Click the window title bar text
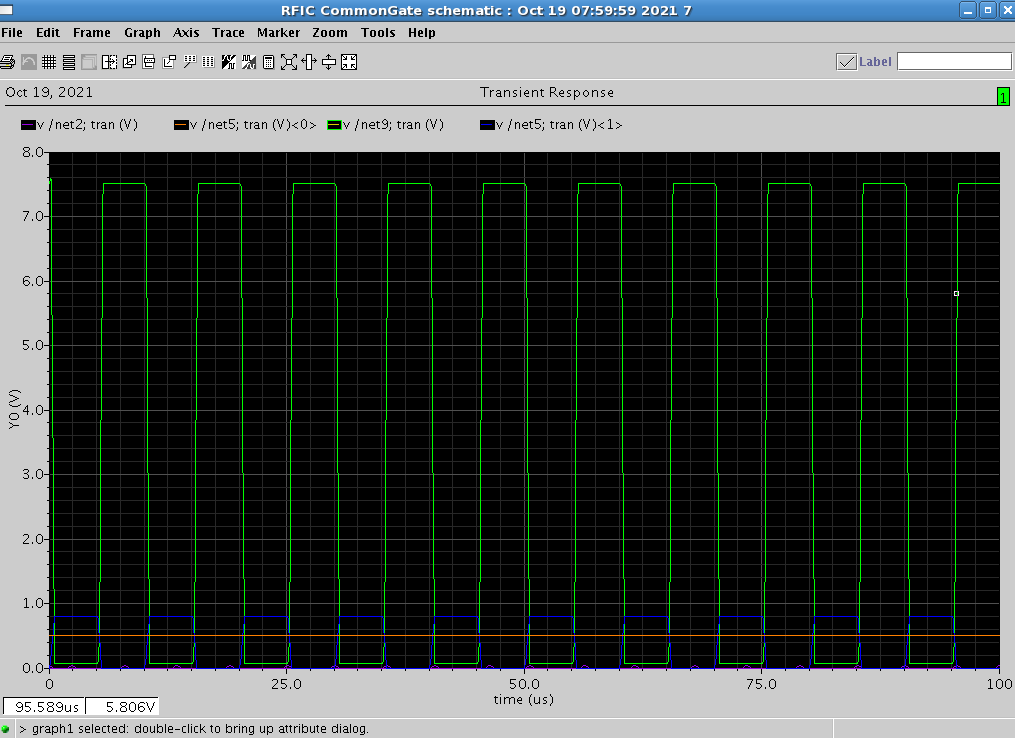 coord(486,10)
